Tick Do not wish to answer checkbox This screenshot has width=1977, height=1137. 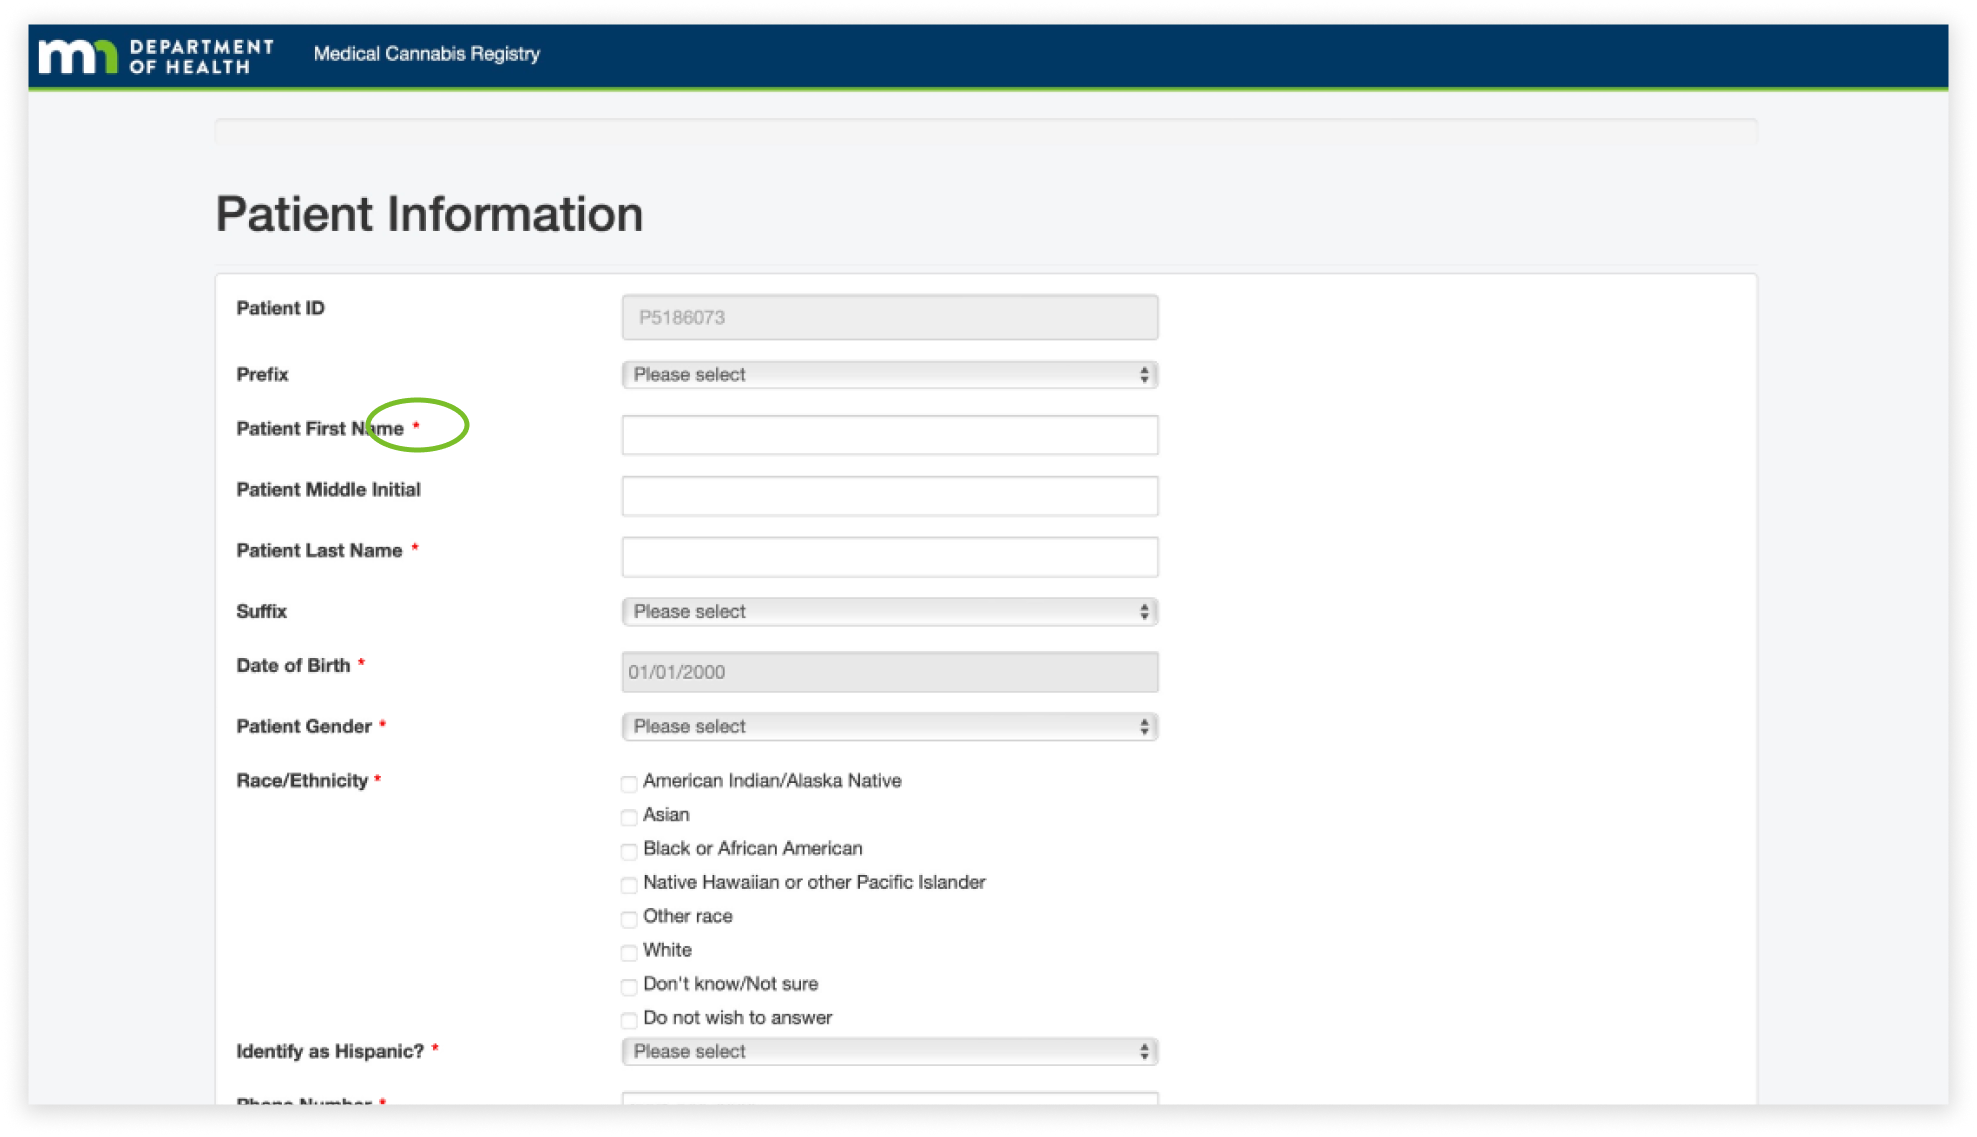(629, 1021)
